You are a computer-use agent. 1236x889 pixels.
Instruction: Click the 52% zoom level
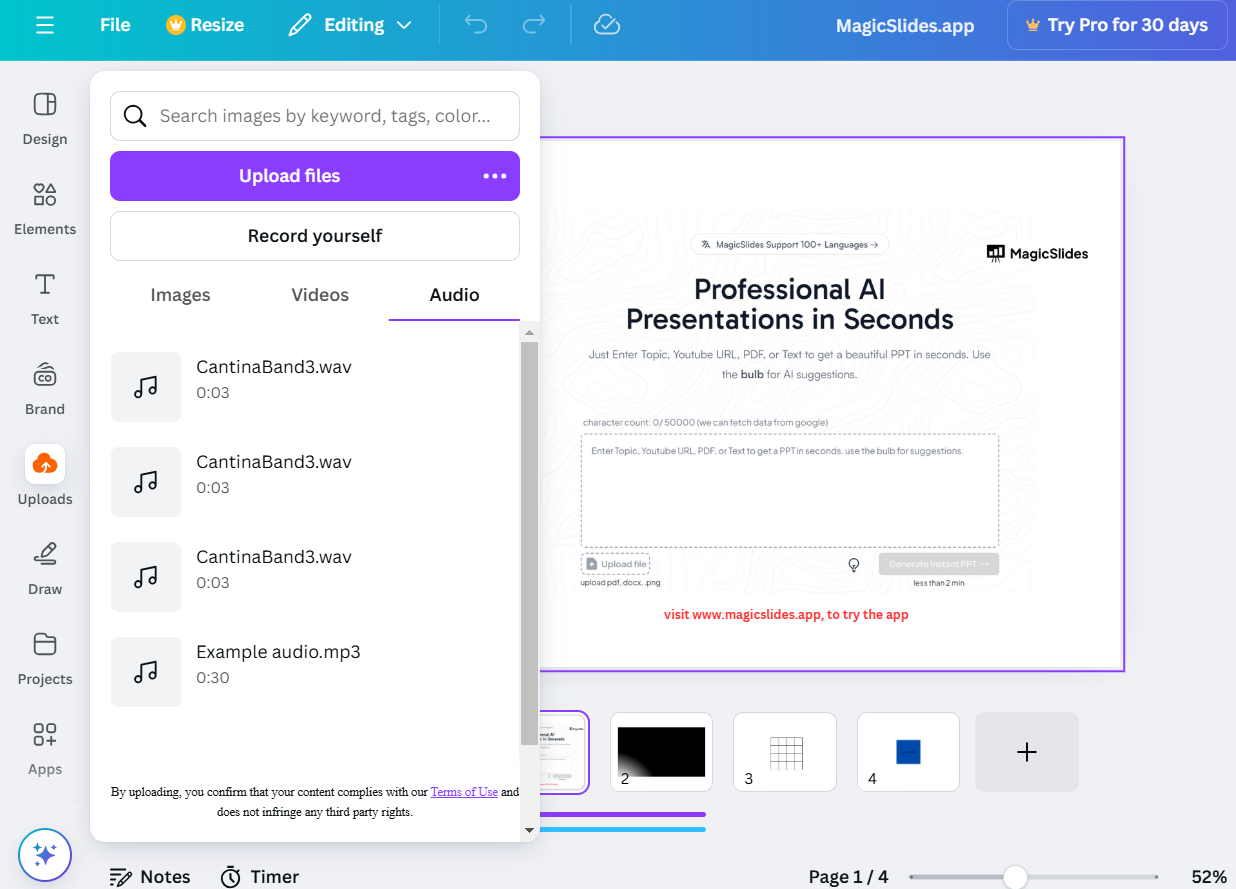[x=1209, y=877]
